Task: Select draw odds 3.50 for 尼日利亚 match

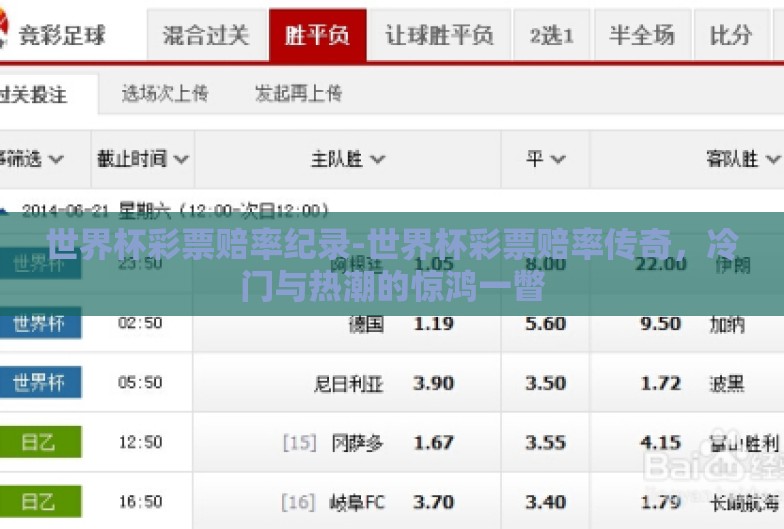Action: [546, 384]
